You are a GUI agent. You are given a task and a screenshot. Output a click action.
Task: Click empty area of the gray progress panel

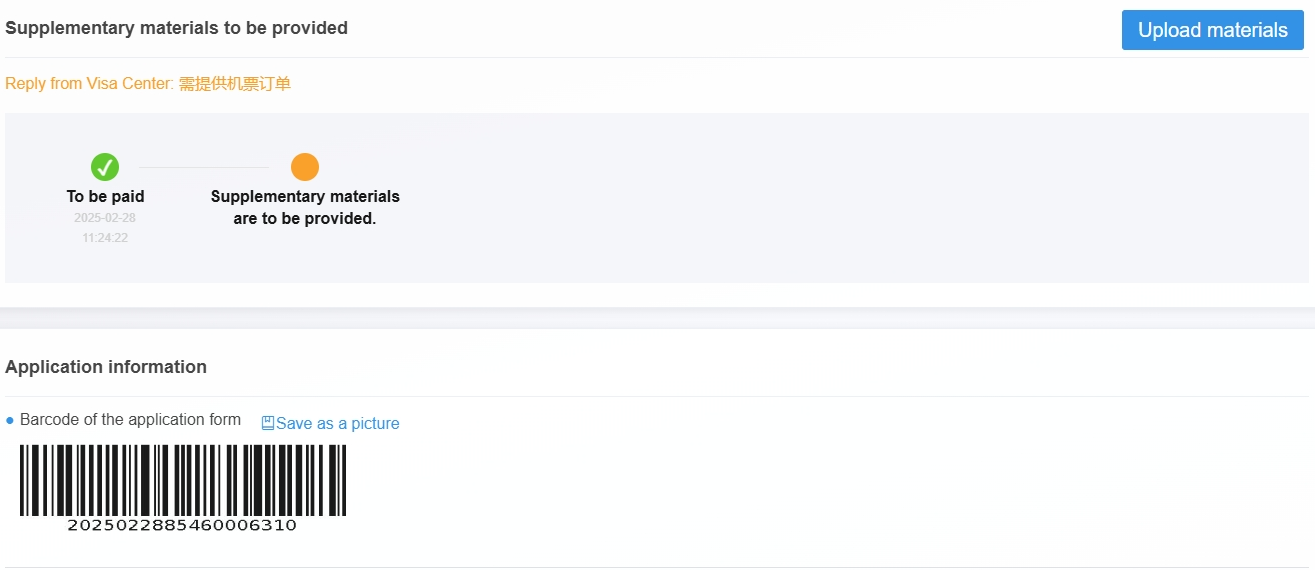(800, 200)
